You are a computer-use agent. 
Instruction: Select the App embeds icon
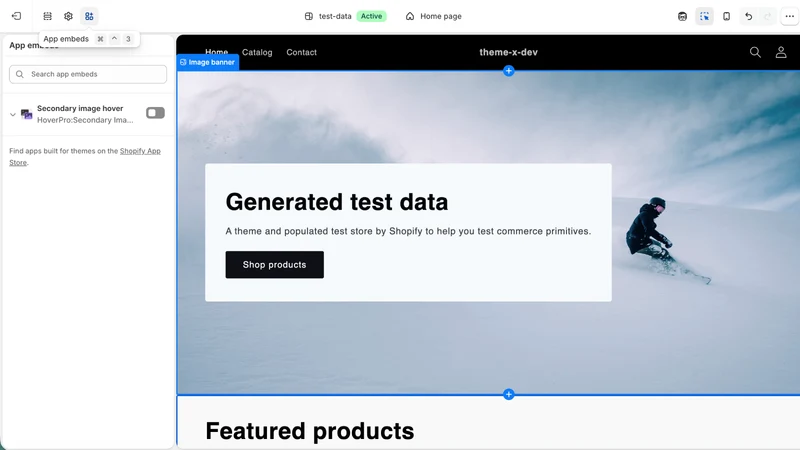click(x=89, y=16)
